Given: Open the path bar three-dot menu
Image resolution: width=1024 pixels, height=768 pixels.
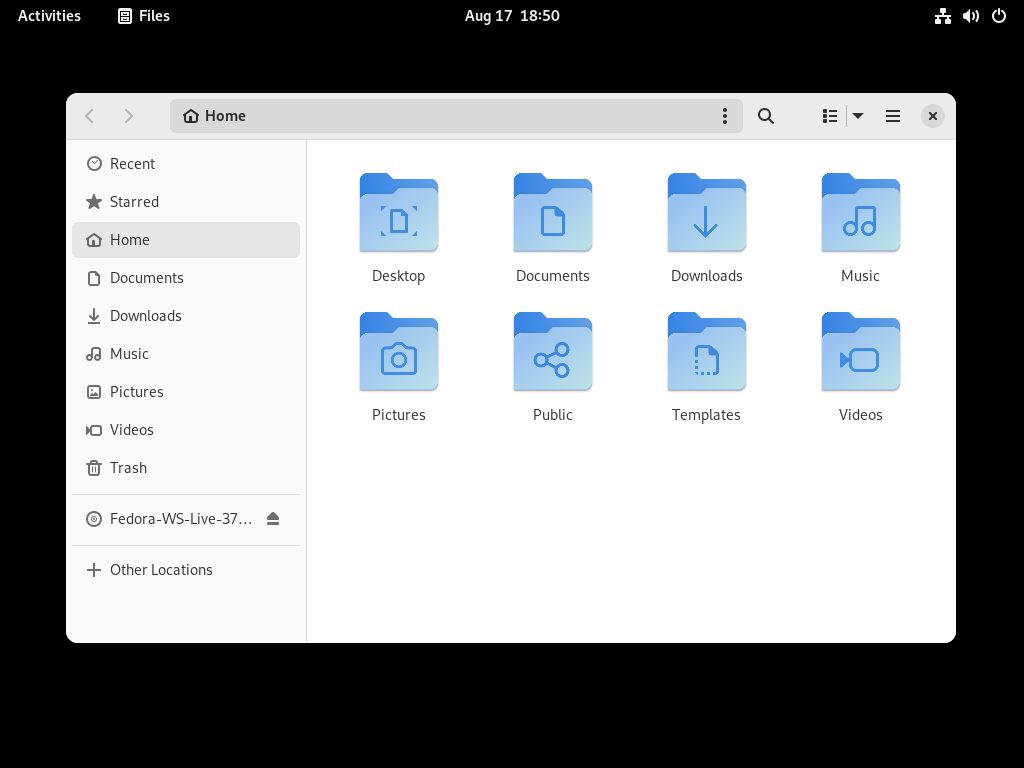Looking at the screenshot, I should tap(724, 116).
